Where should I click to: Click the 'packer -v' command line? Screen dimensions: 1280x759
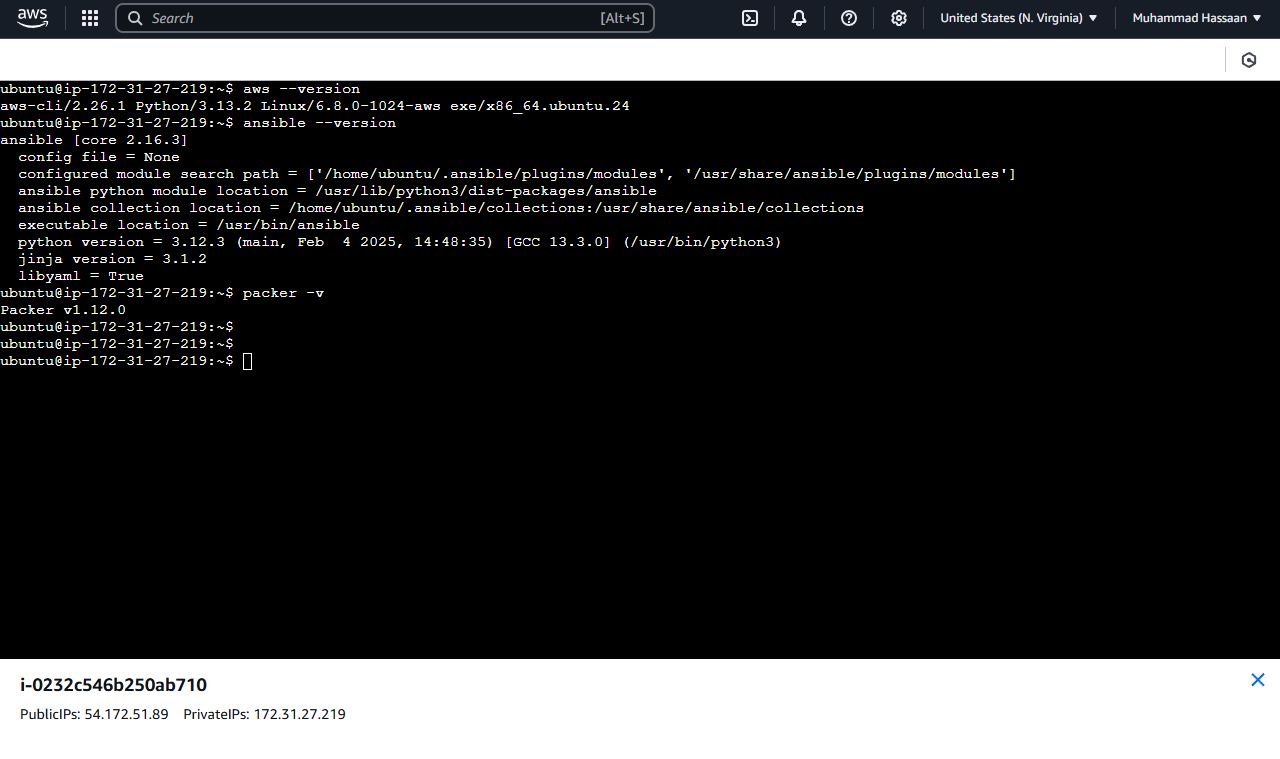point(162,293)
